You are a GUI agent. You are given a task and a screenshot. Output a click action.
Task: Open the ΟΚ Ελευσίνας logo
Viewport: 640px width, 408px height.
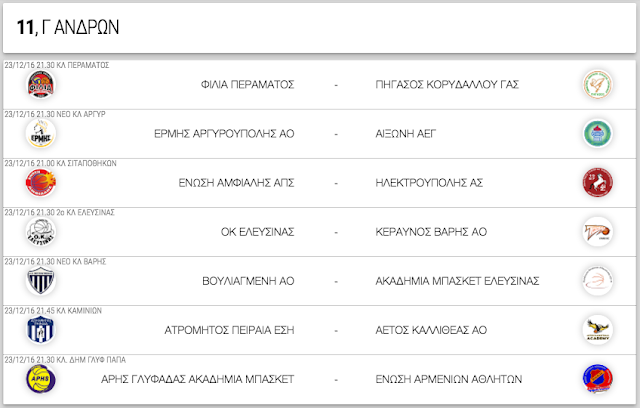click(40, 232)
